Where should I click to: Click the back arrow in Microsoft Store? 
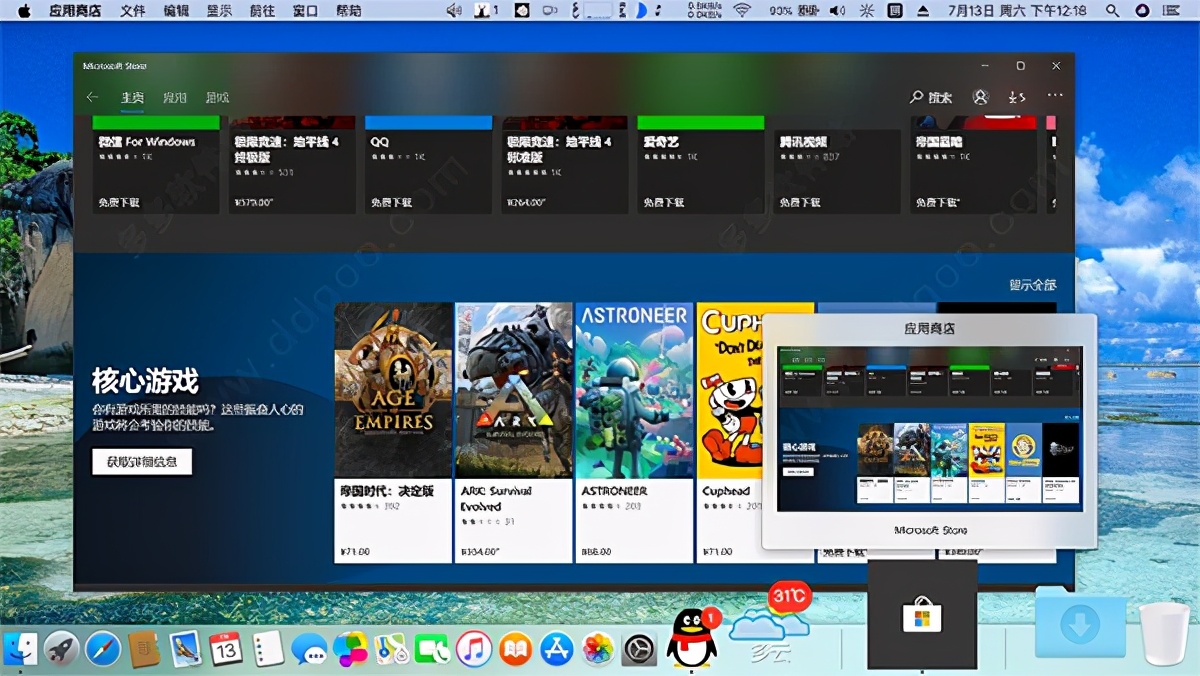tap(92, 97)
